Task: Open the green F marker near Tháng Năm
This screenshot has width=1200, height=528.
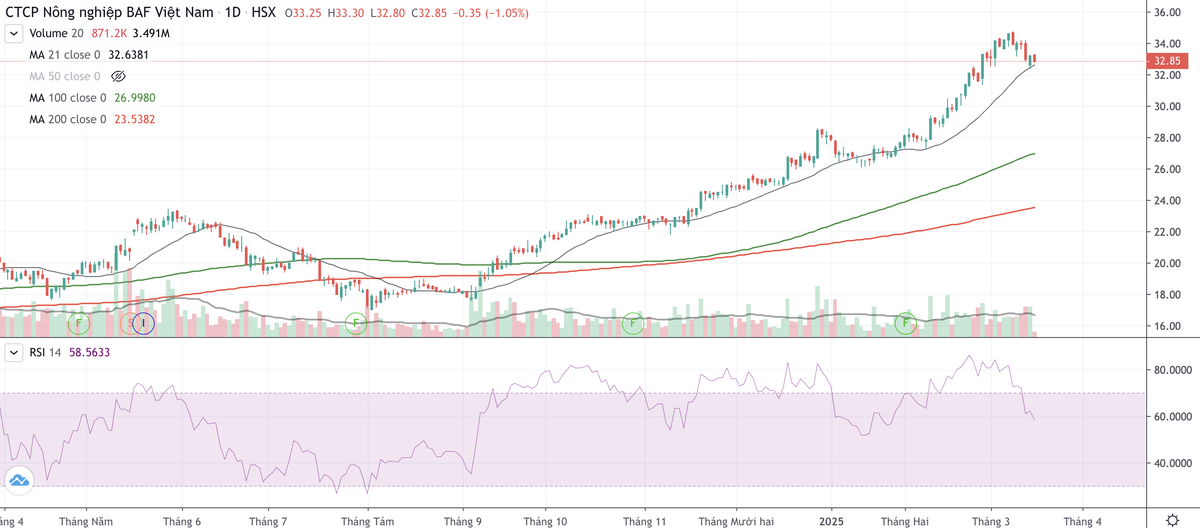Action: pos(78,323)
